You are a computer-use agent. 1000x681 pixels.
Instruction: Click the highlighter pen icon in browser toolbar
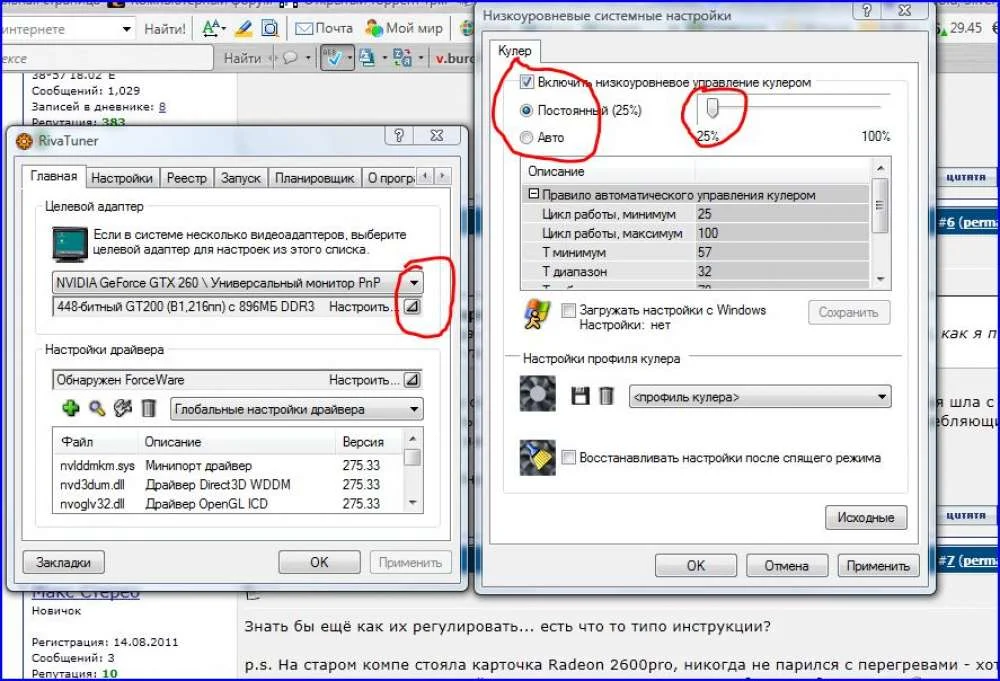[x=243, y=28]
